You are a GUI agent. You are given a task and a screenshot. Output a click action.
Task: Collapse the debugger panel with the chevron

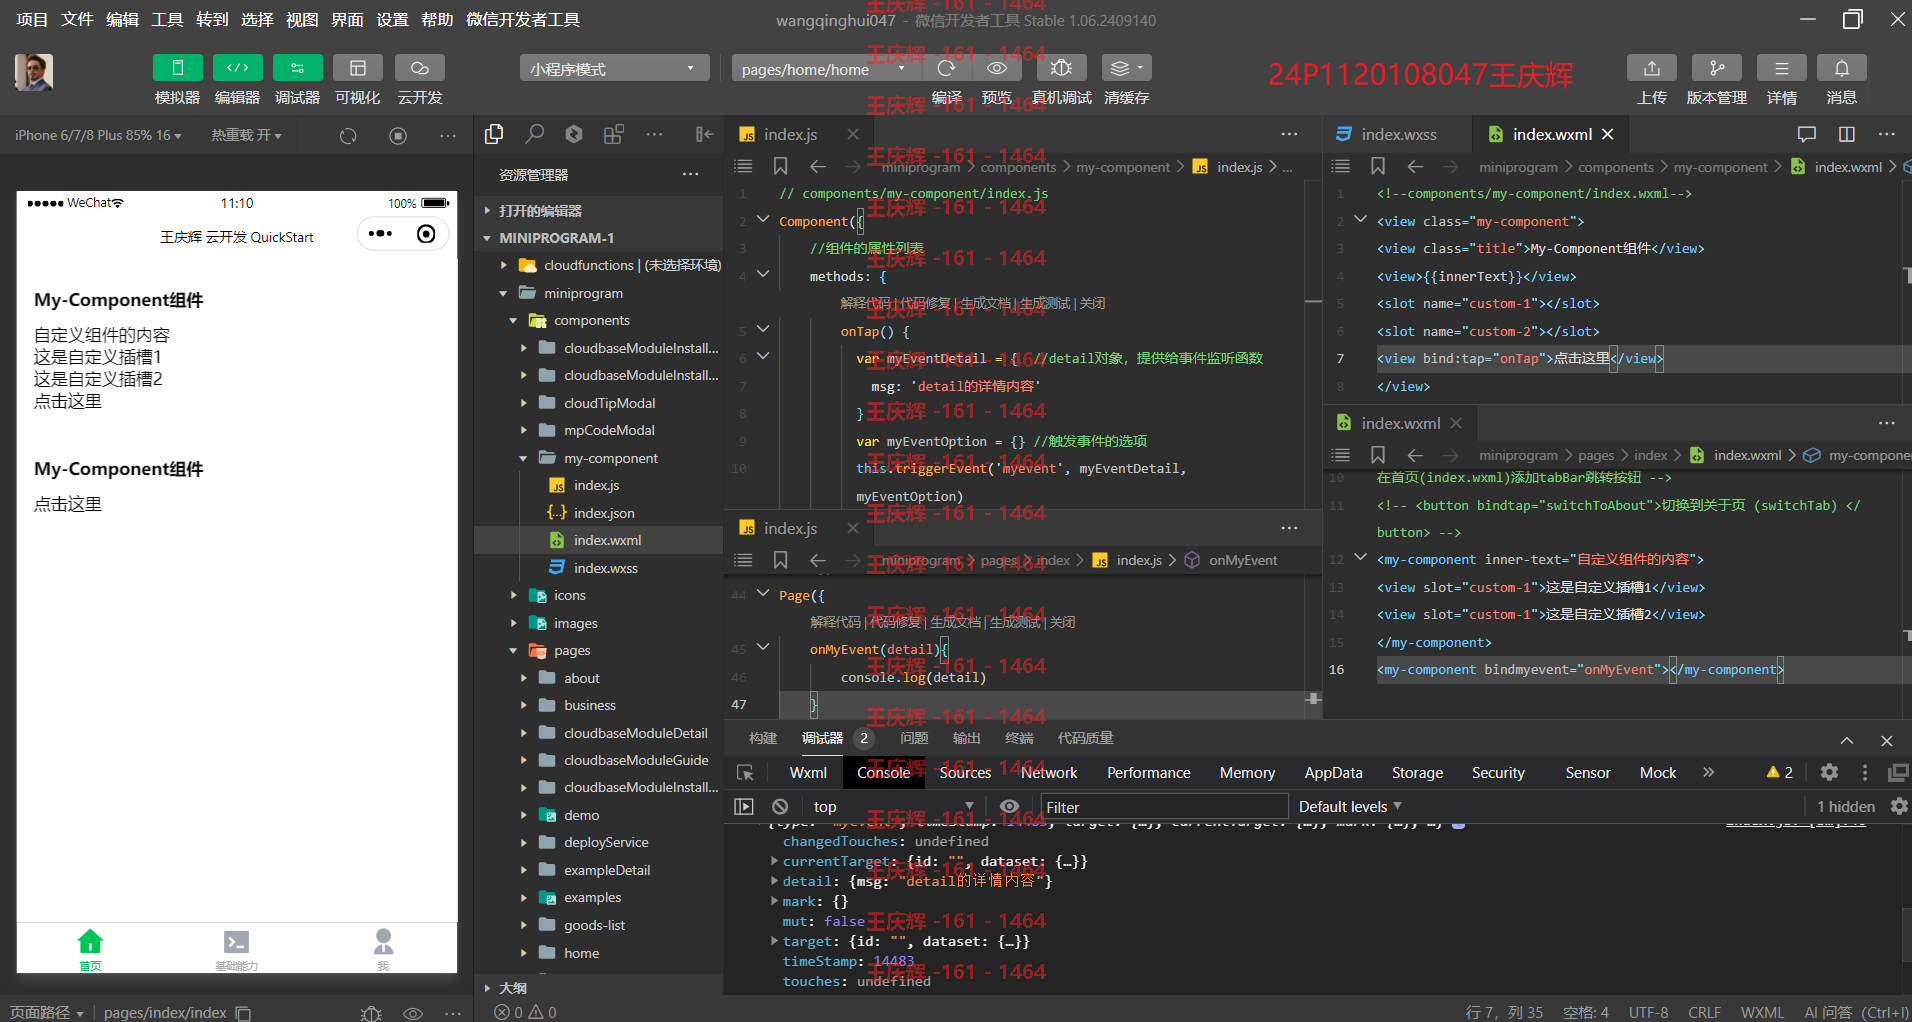[x=1846, y=741]
